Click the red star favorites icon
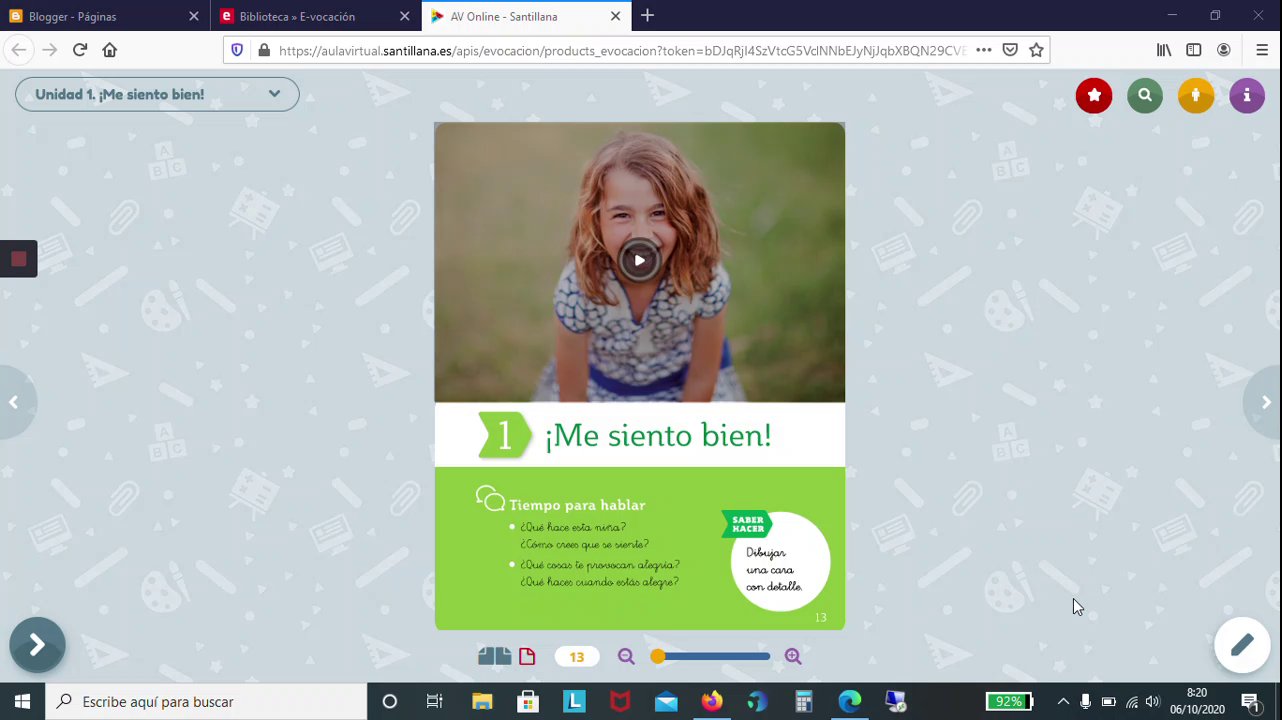Viewport: 1282px width, 720px height. coord(1094,95)
